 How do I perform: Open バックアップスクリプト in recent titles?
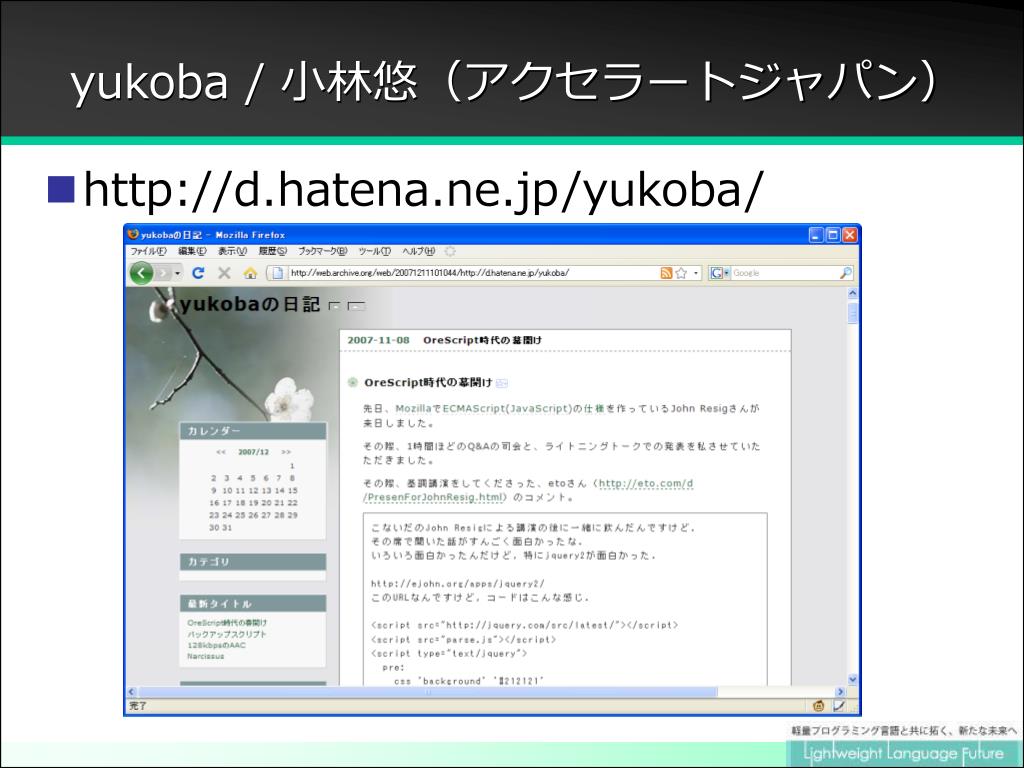coord(227,634)
